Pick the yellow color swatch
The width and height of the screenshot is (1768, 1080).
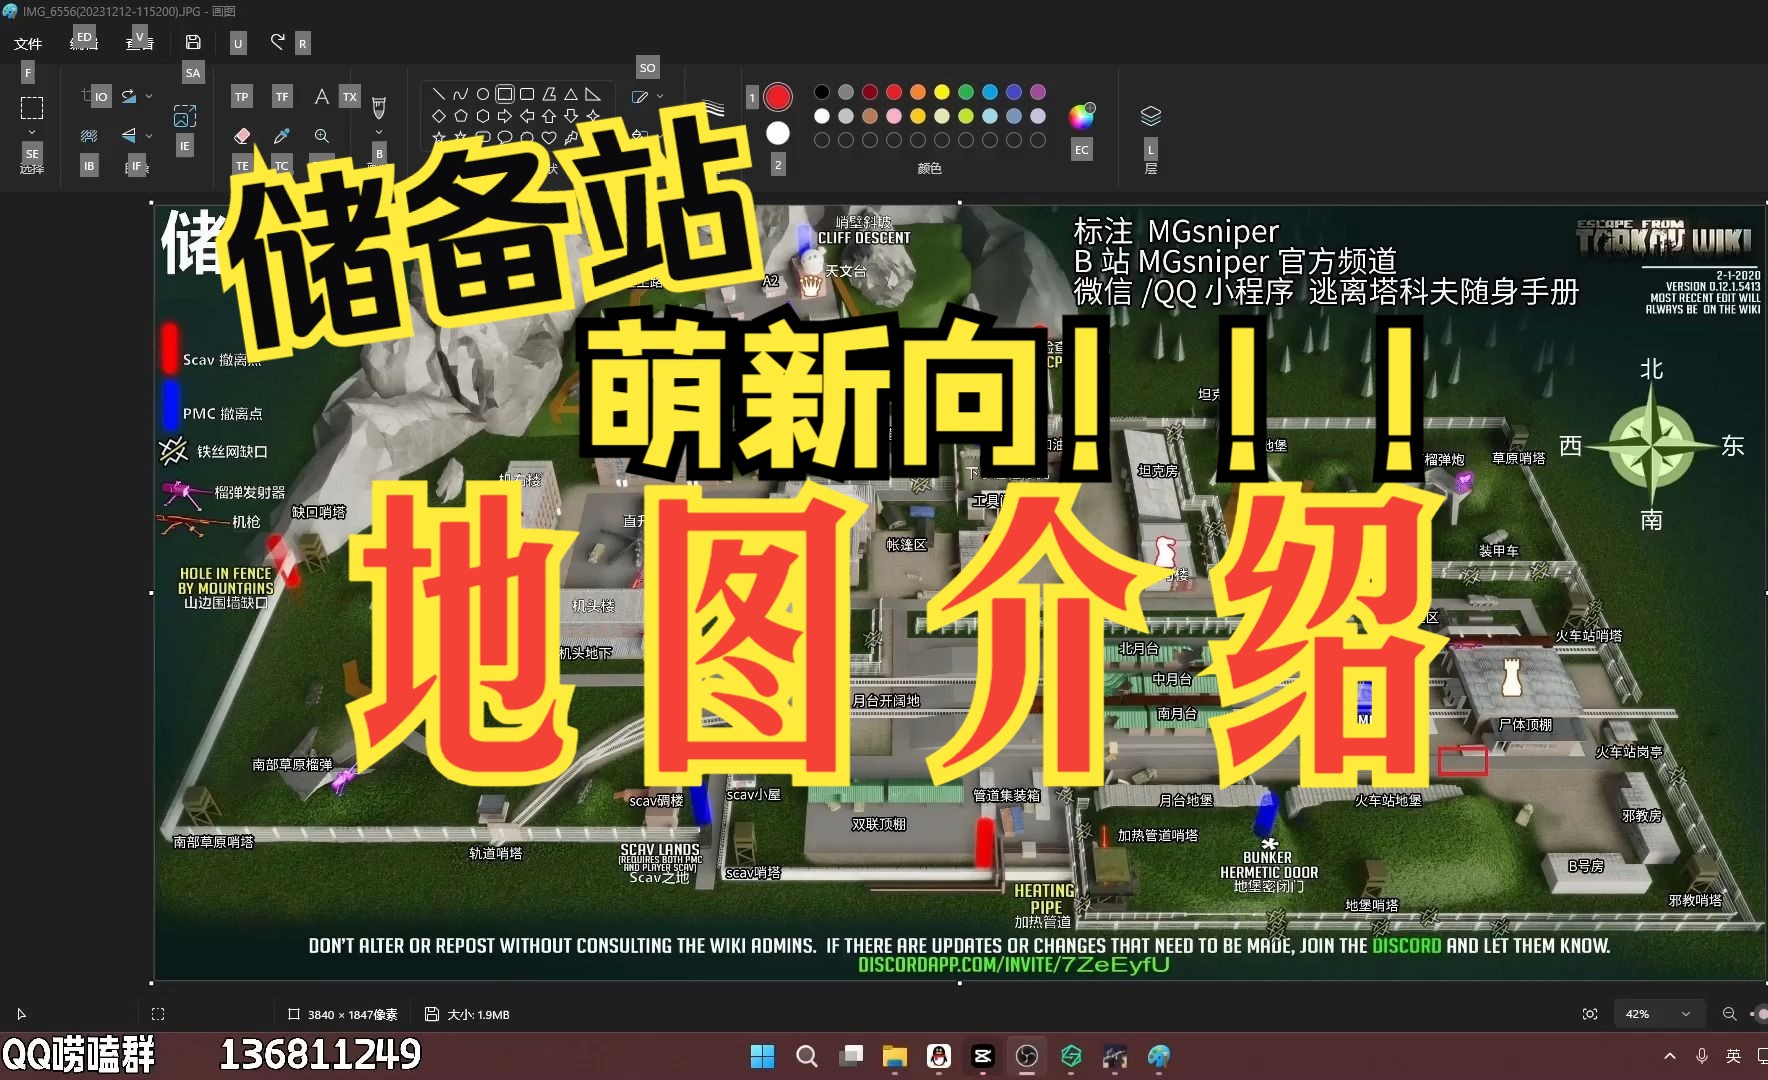942,92
